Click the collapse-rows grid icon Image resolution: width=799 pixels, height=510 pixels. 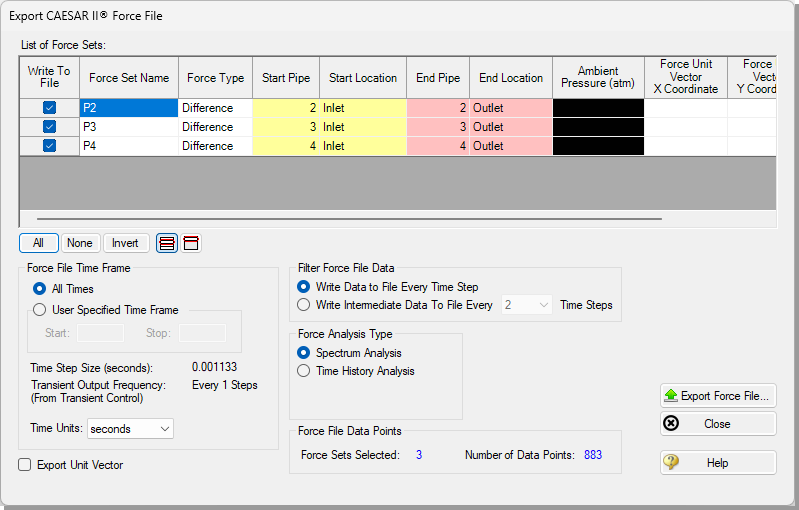[191, 243]
